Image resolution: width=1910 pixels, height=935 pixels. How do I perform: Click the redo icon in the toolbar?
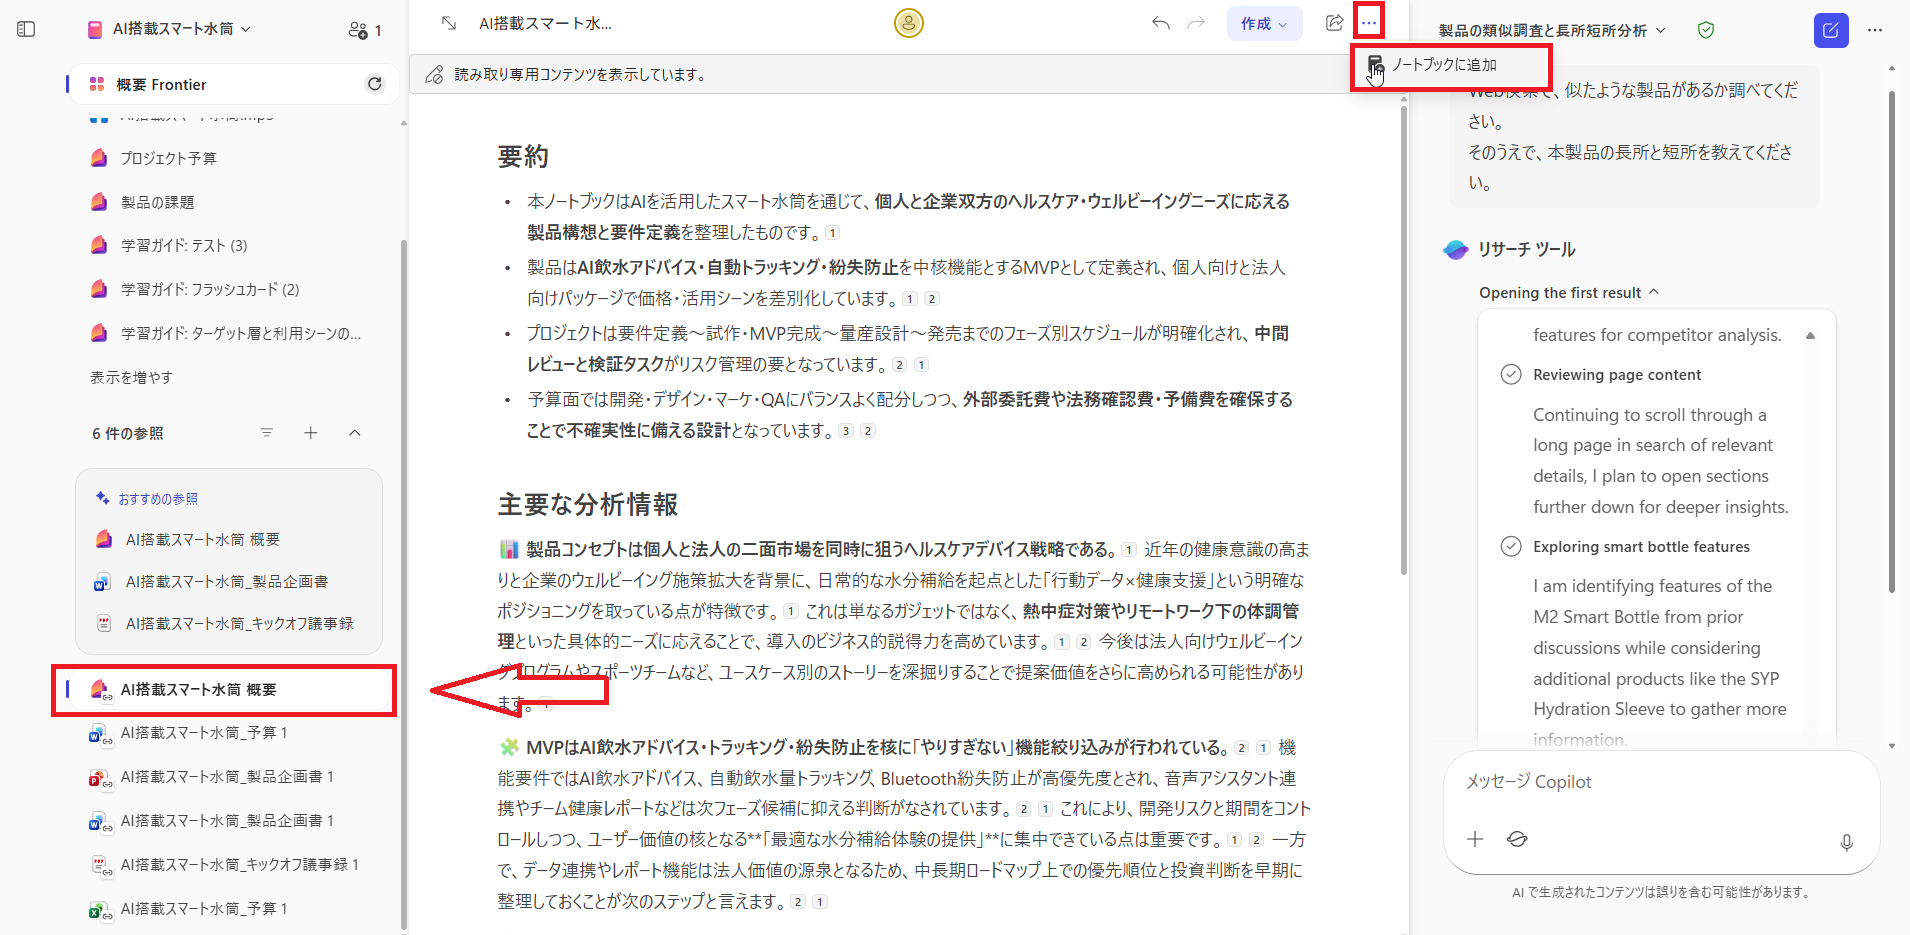(1196, 23)
